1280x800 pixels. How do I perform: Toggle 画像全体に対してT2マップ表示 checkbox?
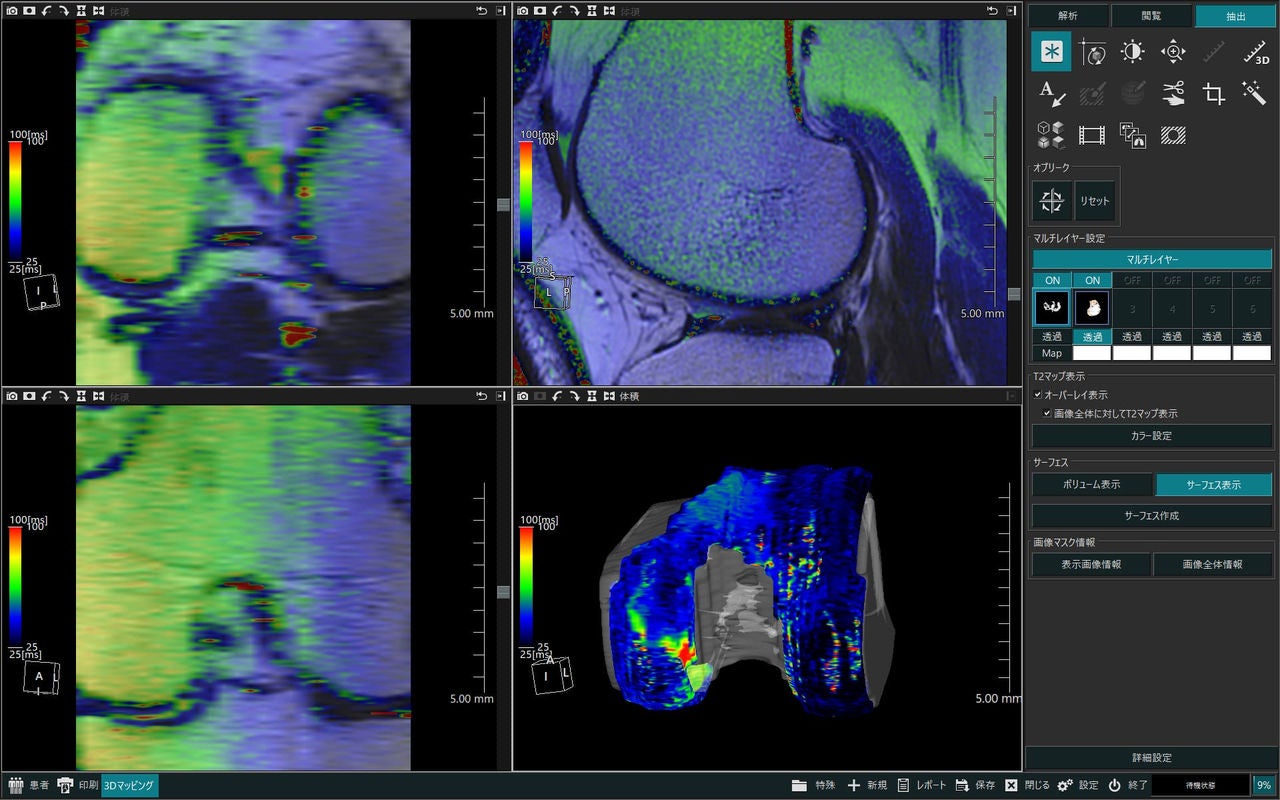(x=1047, y=413)
